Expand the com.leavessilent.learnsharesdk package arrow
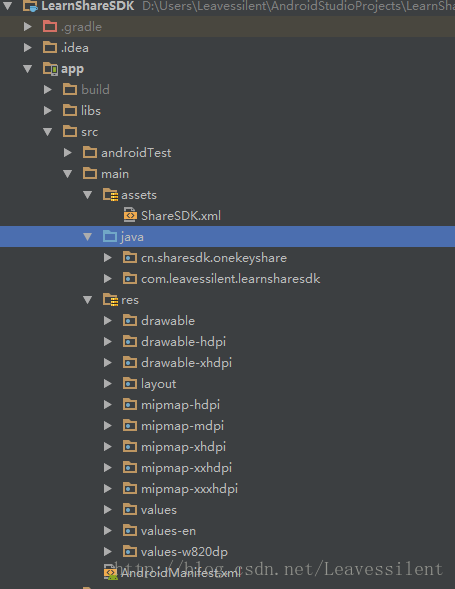 (107, 279)
